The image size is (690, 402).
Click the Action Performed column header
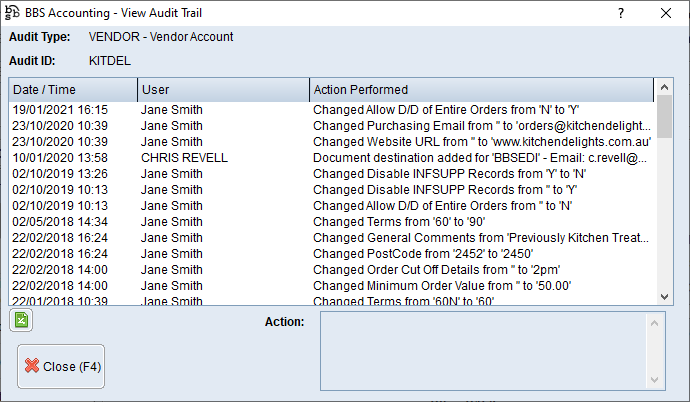[x=480, y=90]
